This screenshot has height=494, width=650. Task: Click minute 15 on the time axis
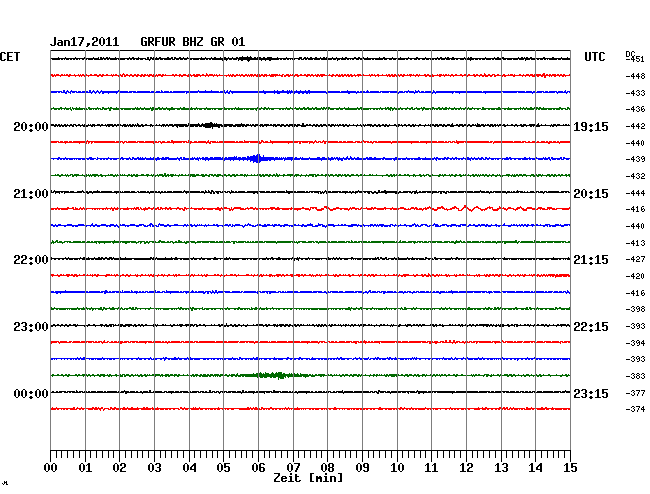pyautogui.click(x=570, y=467)
